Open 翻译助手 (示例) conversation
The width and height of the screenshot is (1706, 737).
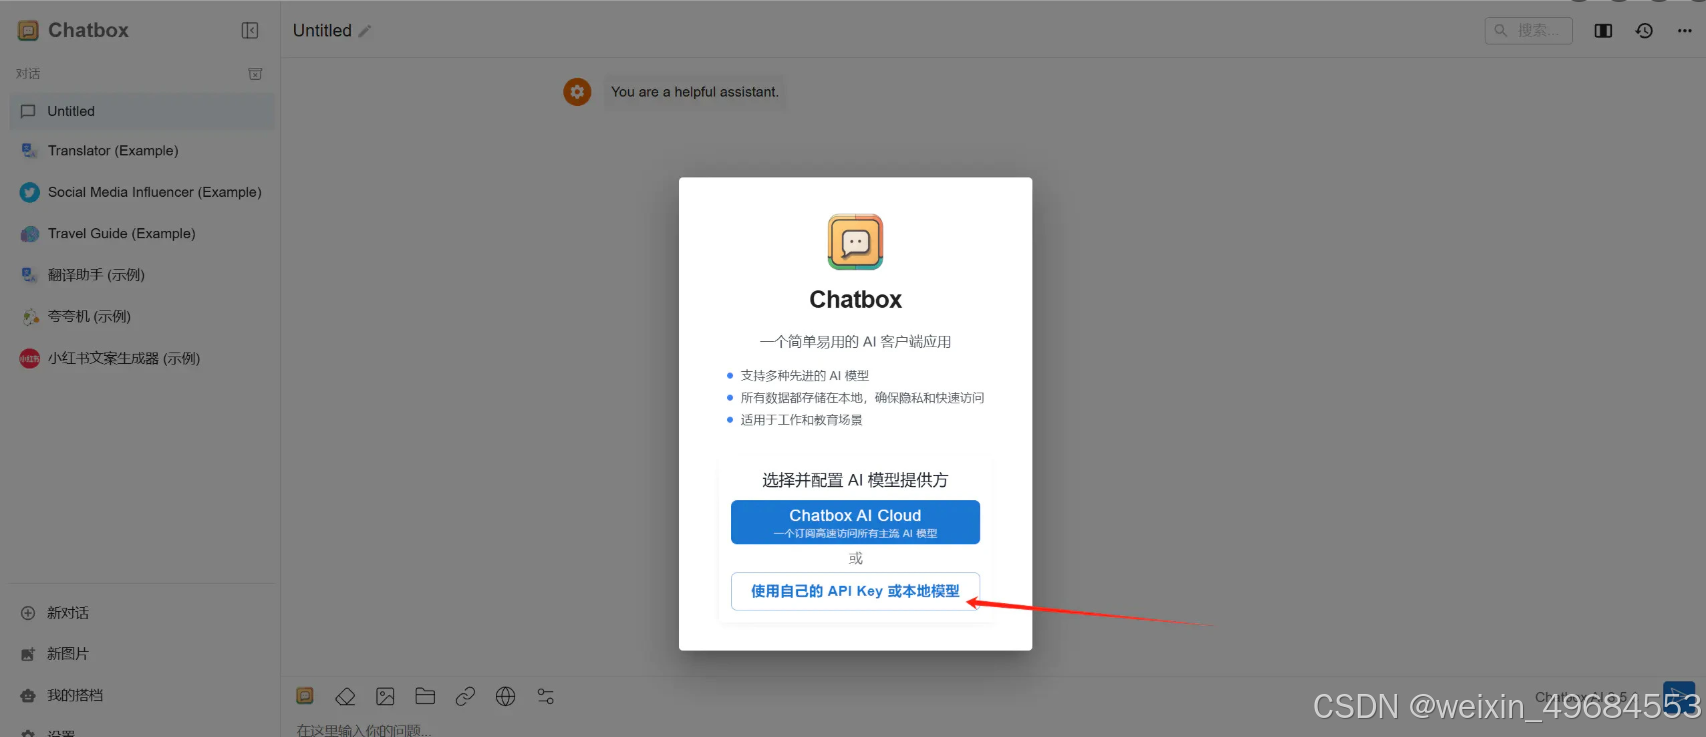pyautogui.click(x=142, y=275)
